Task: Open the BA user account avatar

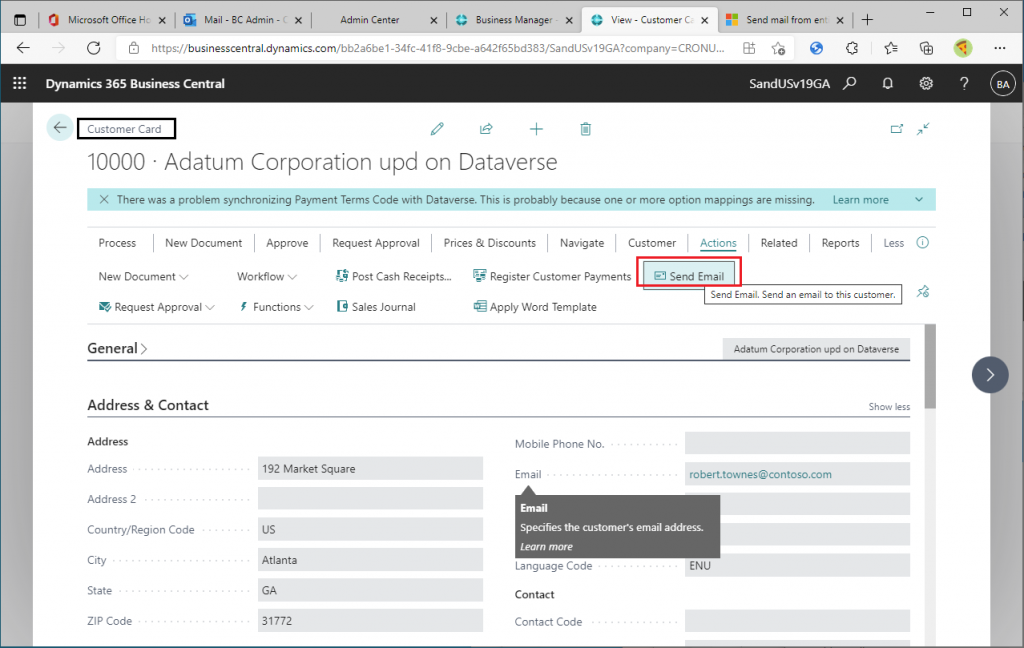Action: [x=1002, y=84]
